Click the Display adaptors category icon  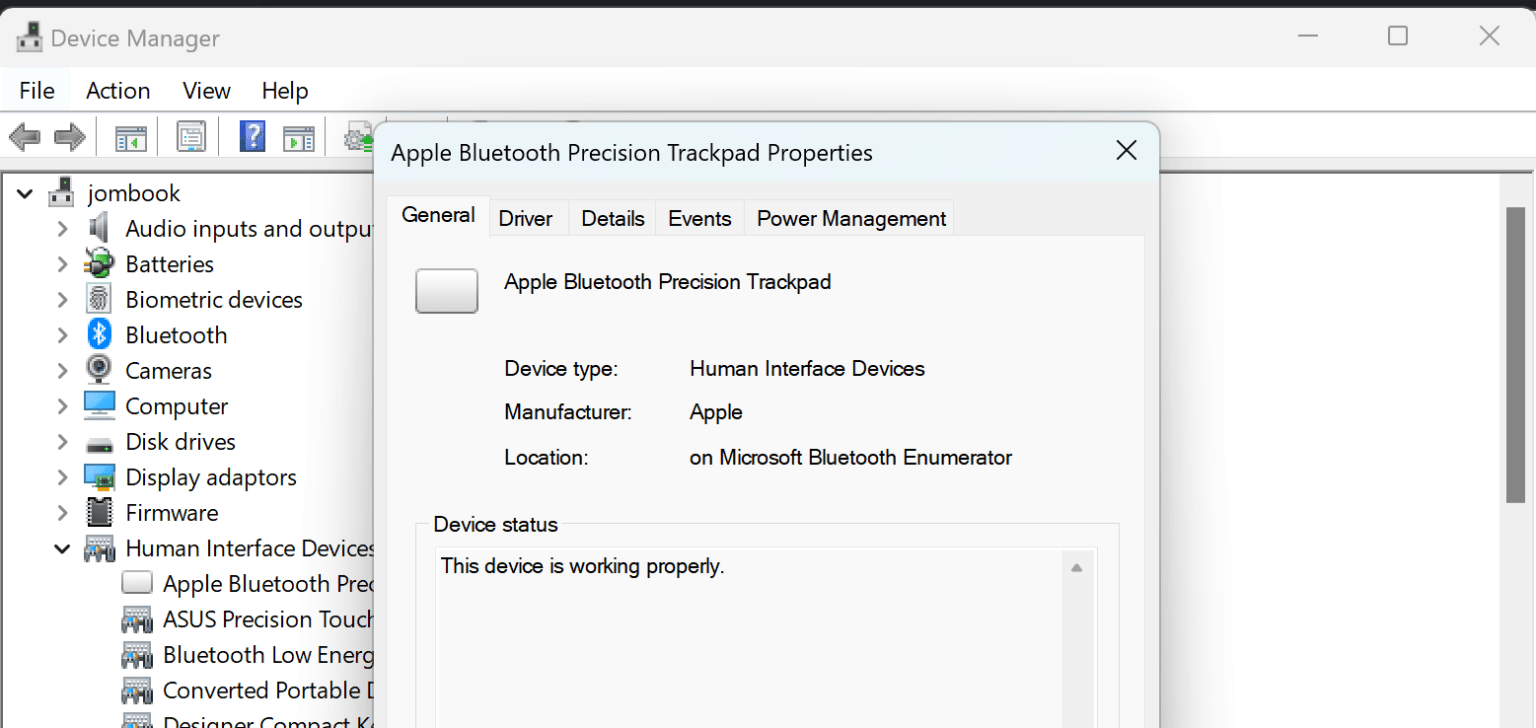pos(98,476)
